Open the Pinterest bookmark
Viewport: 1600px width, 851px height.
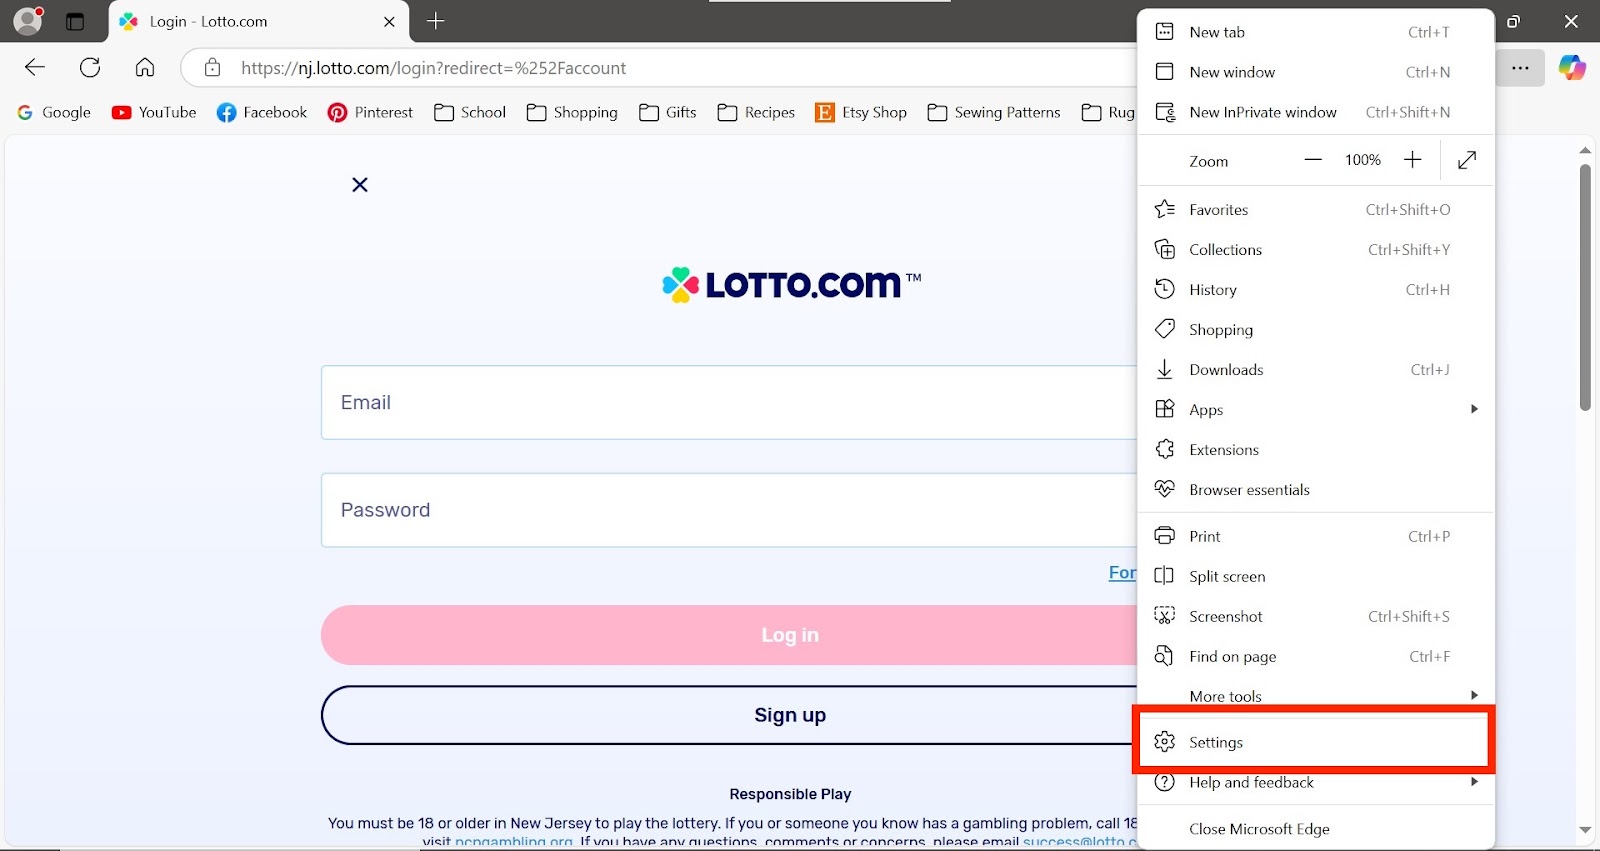click(x=370, y=112)
